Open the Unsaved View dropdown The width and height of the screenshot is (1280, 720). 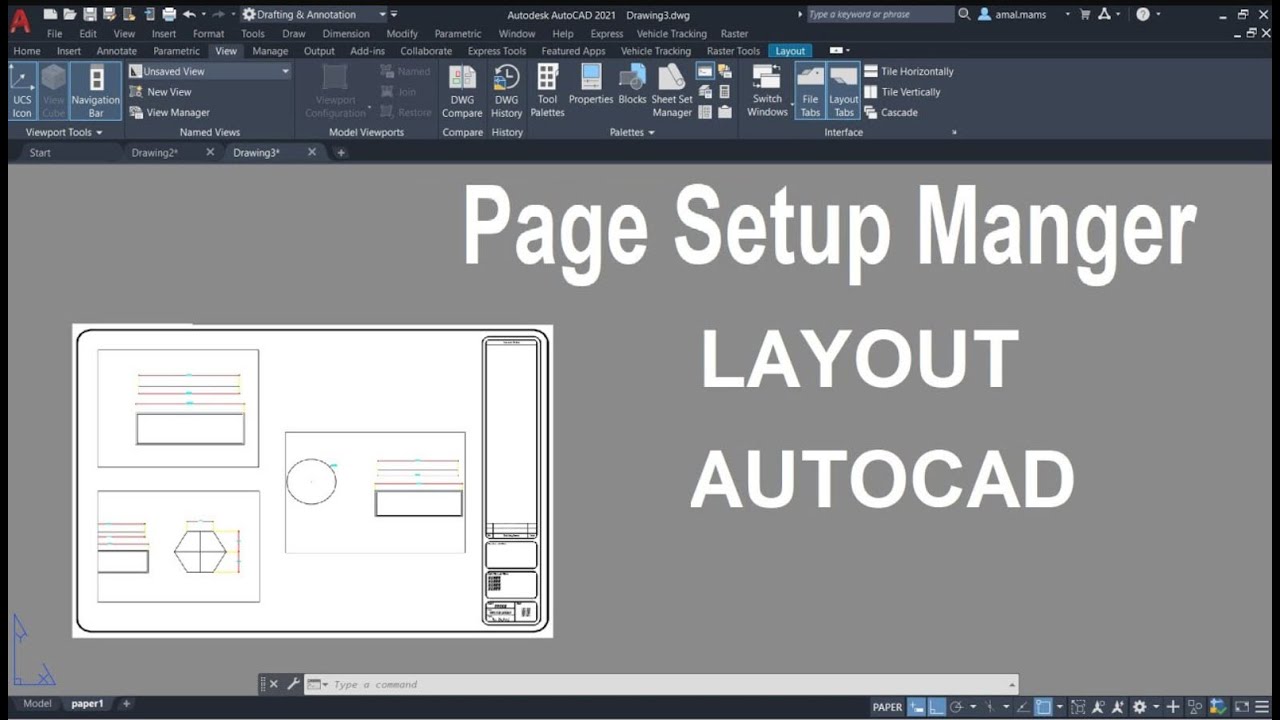[209, 71]
